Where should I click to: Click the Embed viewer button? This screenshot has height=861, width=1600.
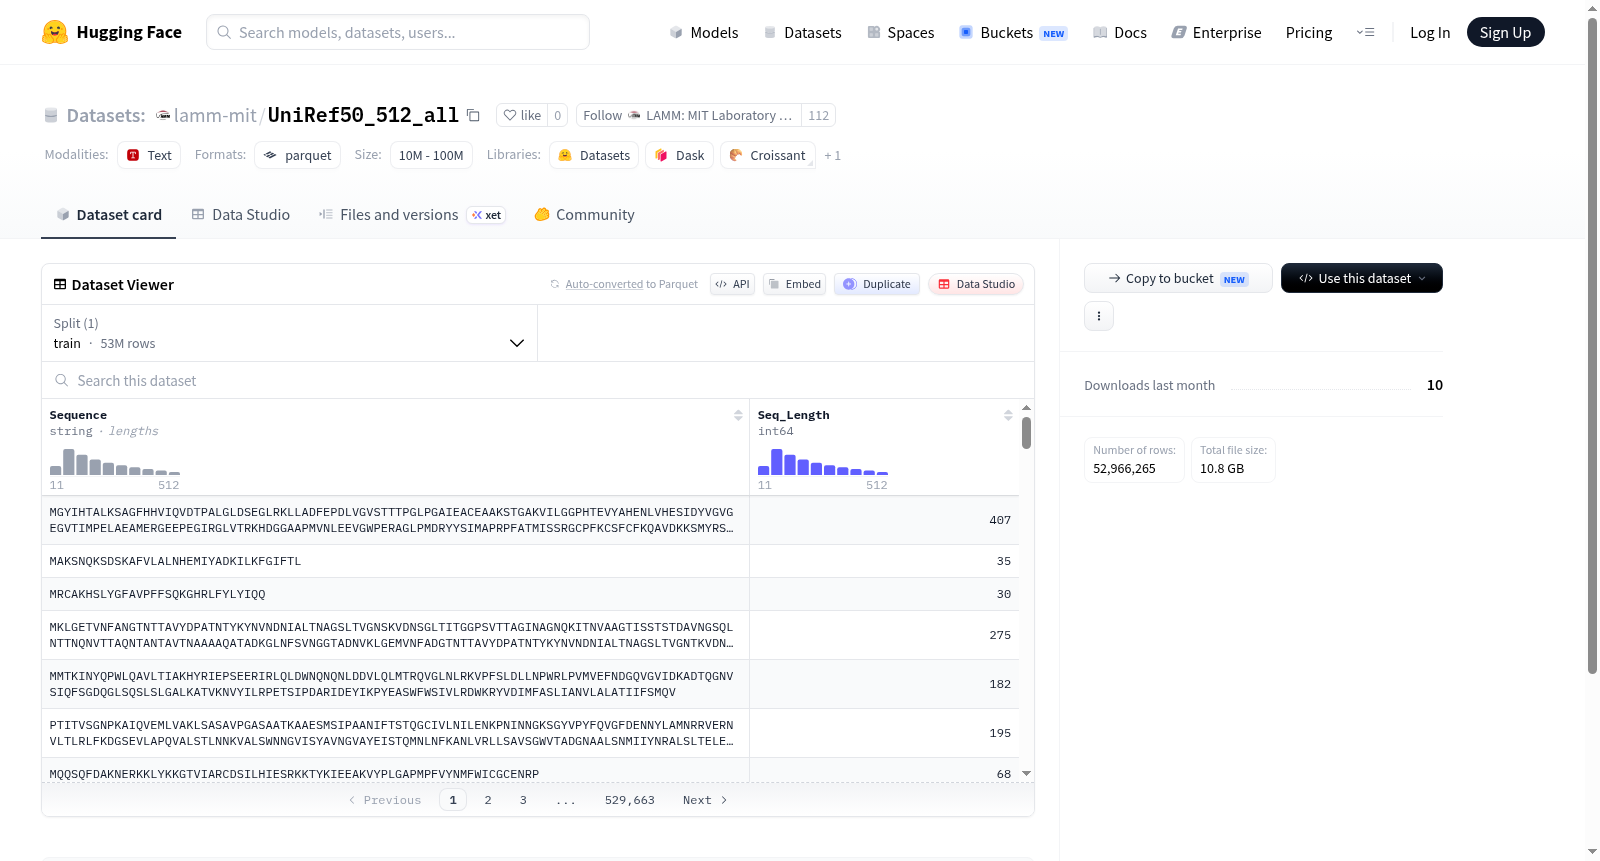794,284
